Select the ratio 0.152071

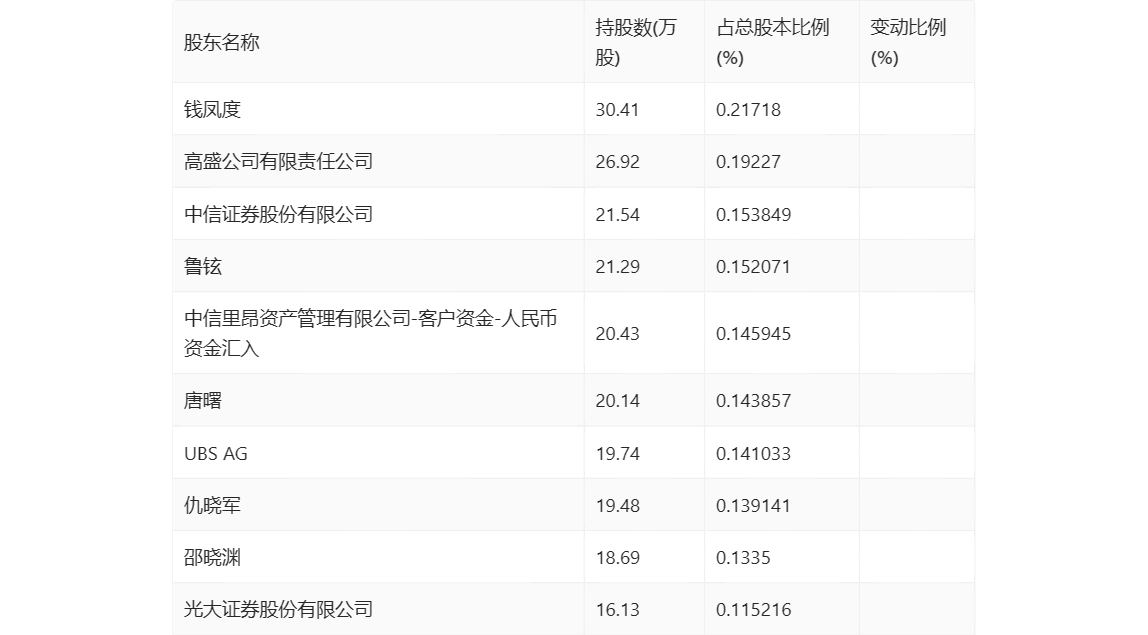point(753,267)
